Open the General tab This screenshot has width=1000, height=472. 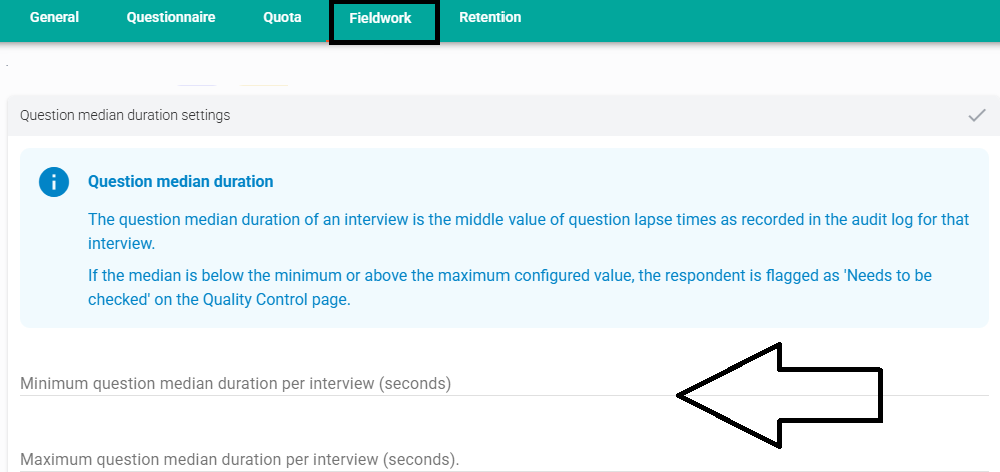click(x=54, y=18)
